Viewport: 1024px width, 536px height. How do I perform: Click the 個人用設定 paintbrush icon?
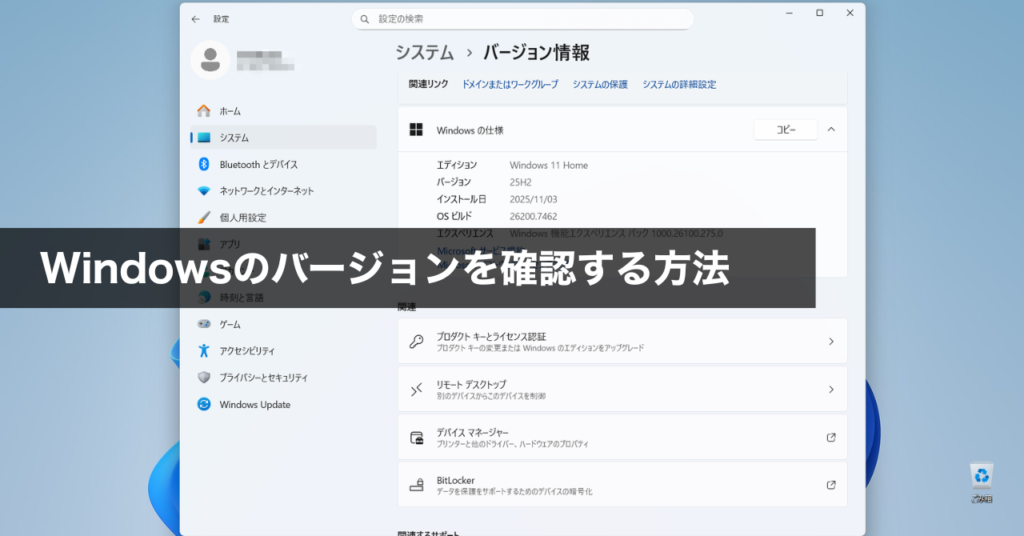(204, 217)
